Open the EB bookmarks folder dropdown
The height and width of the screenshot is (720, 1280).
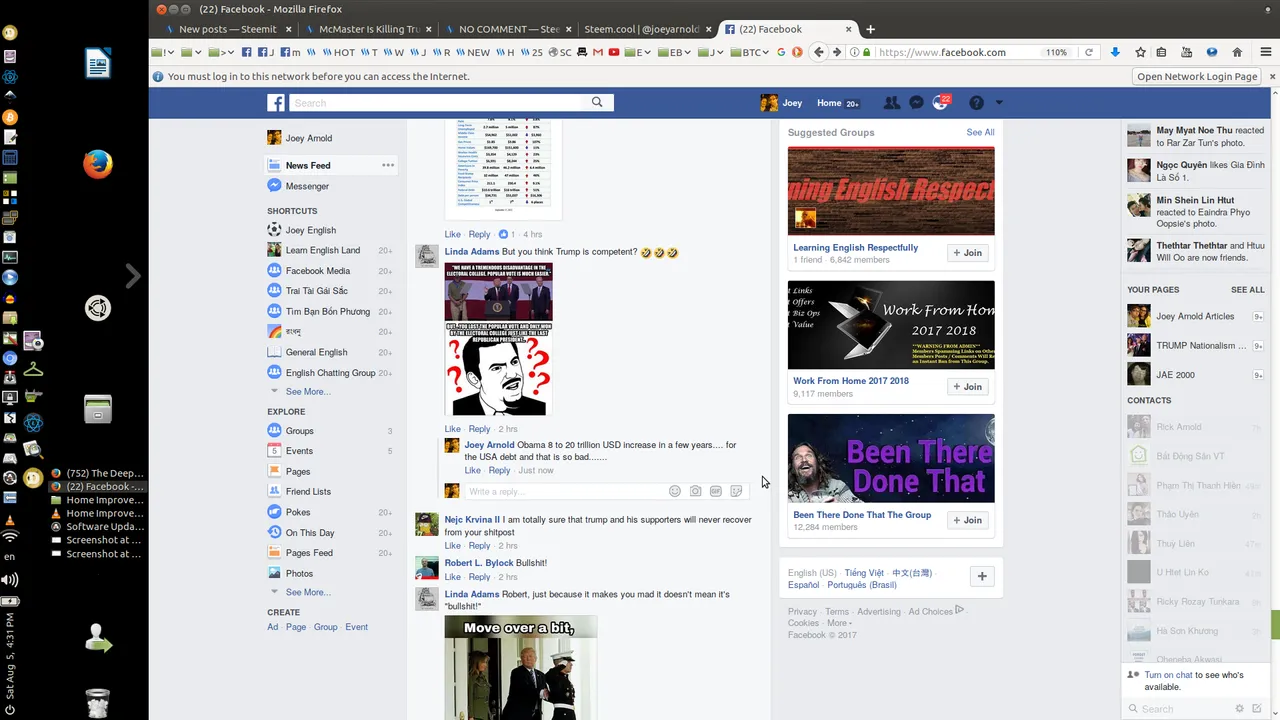[674, 52]
